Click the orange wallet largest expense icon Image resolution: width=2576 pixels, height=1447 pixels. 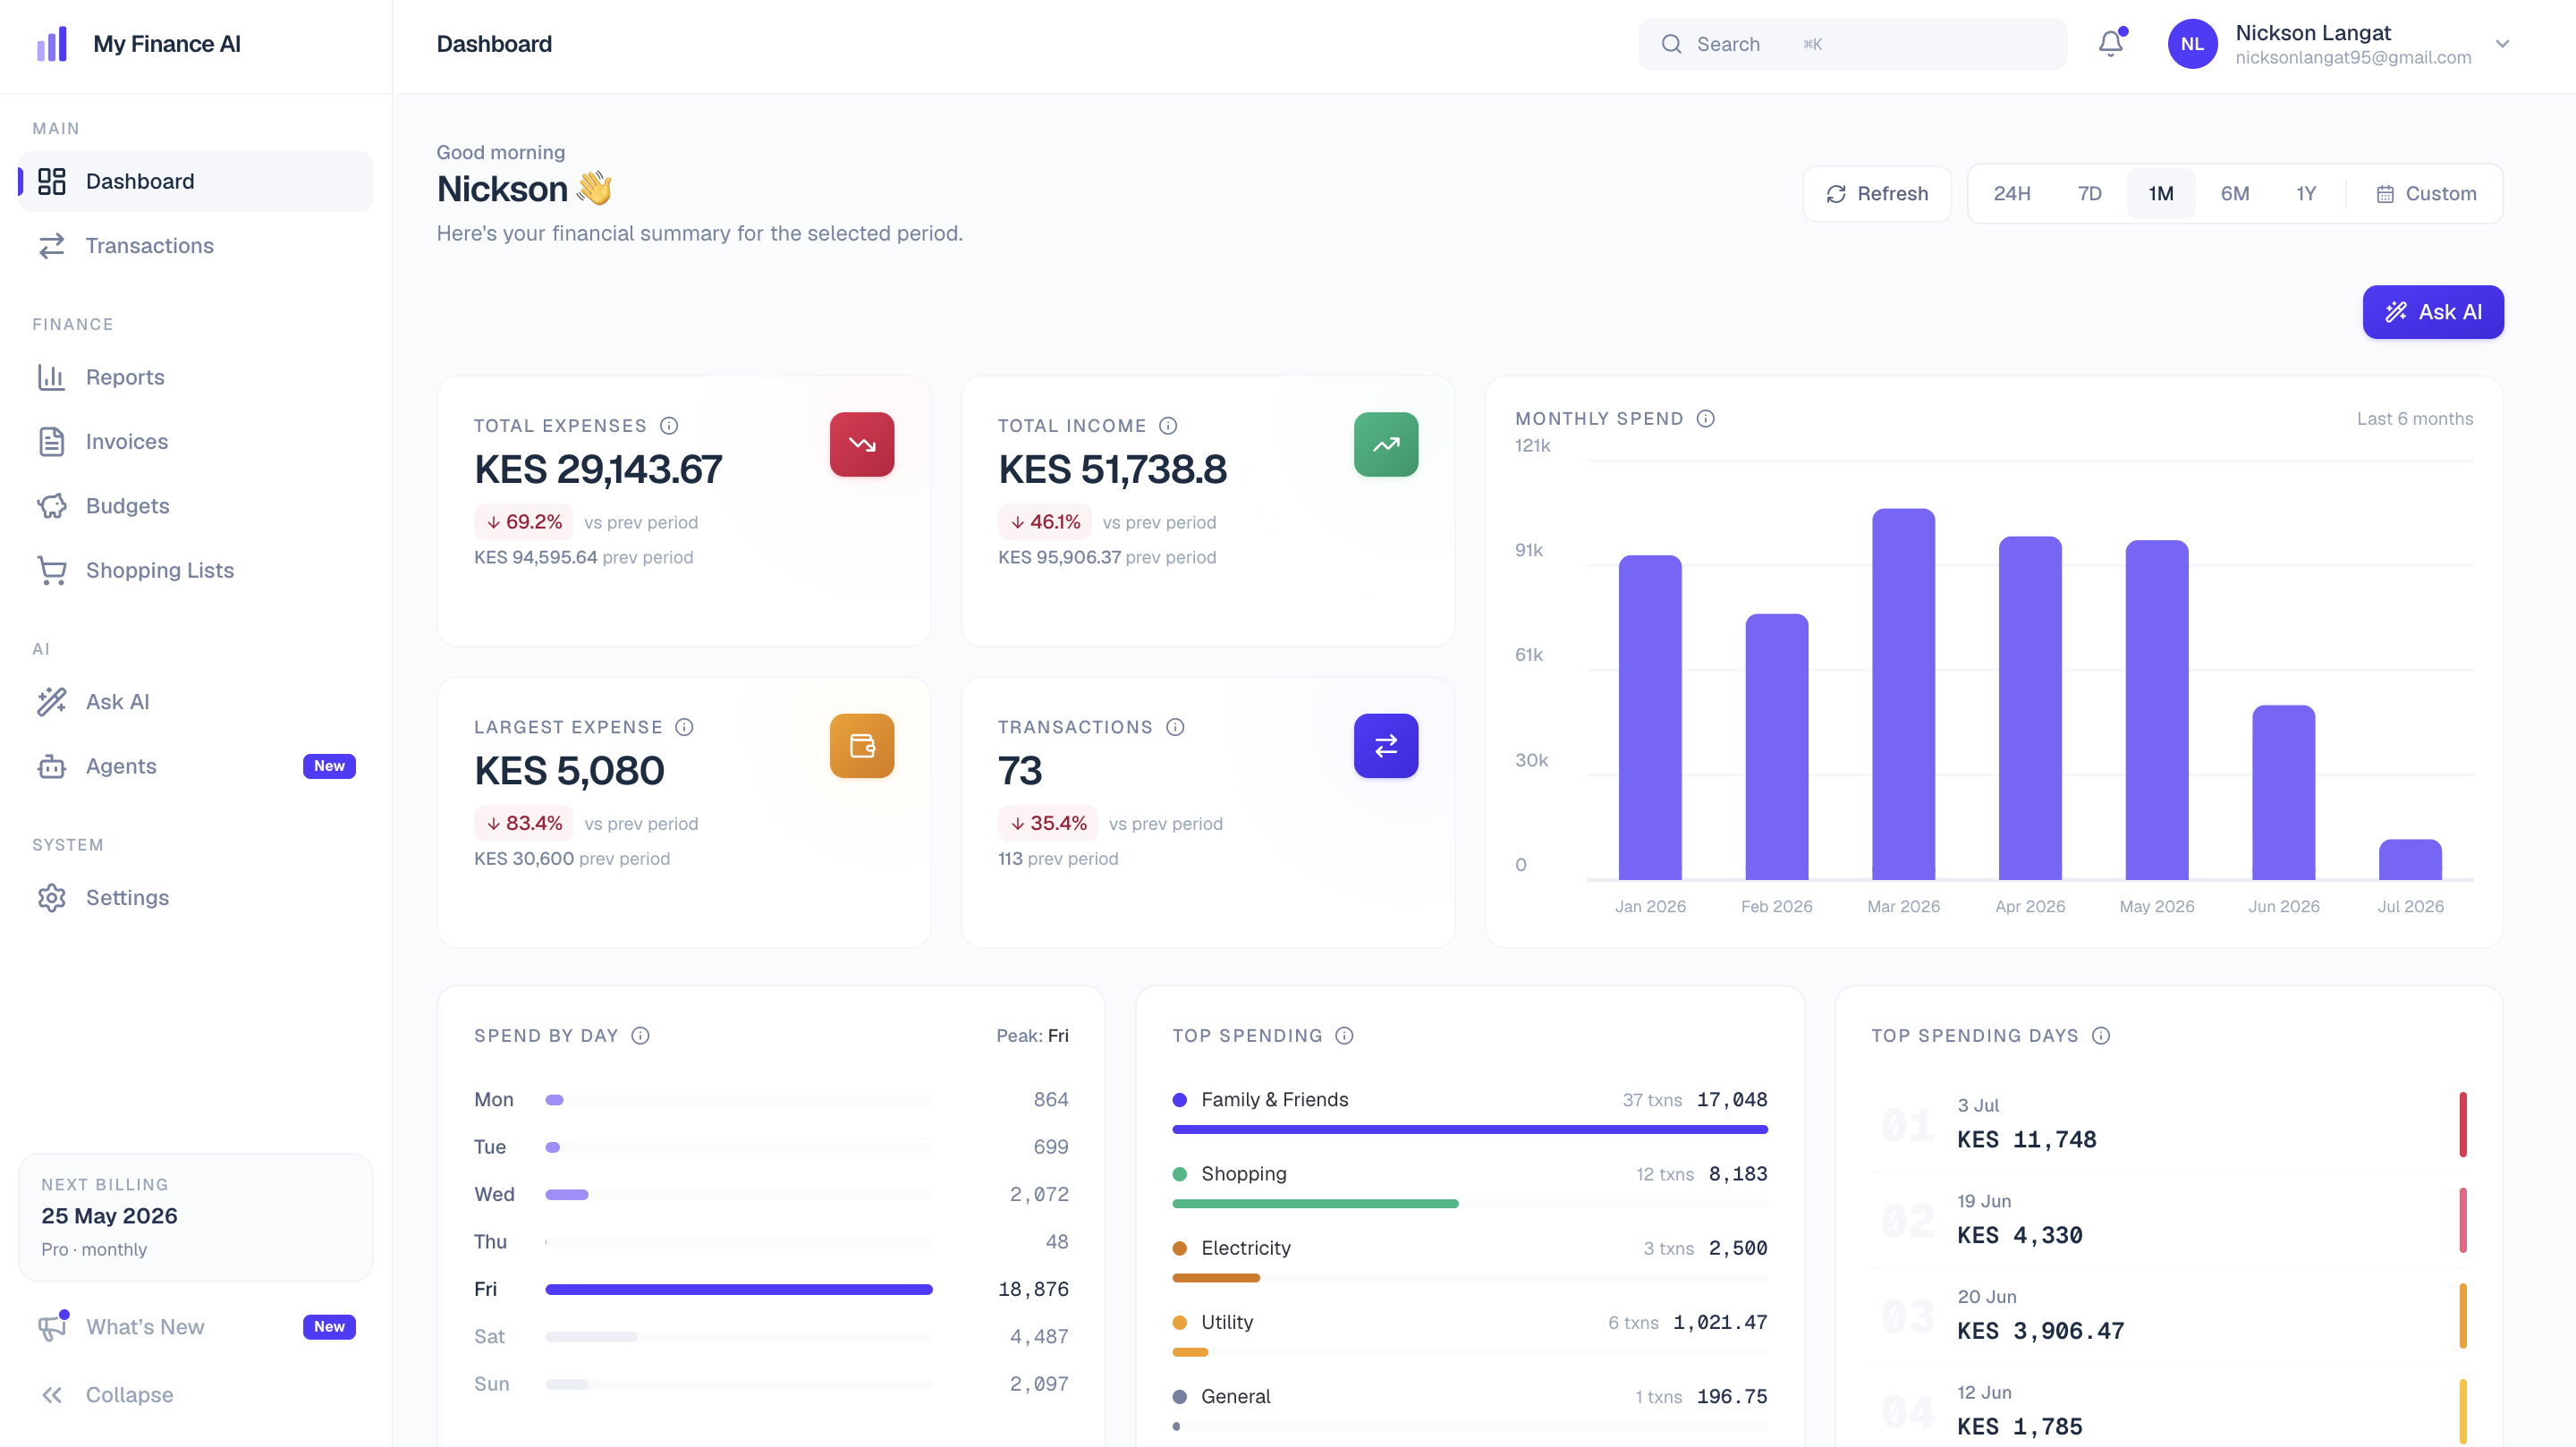(x=862, y=745)
